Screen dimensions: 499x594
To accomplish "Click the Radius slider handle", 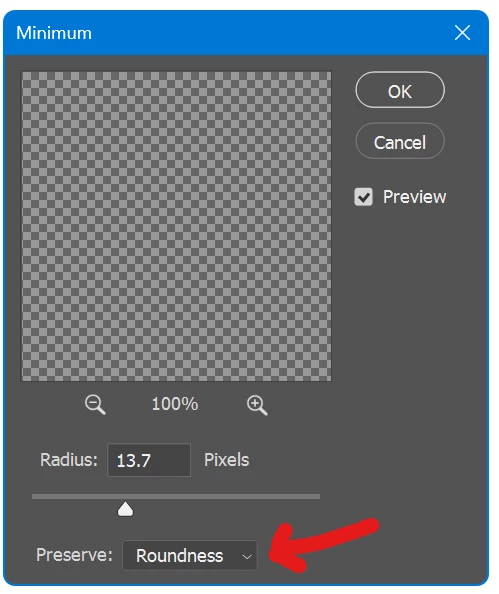I will click(125, 509).
